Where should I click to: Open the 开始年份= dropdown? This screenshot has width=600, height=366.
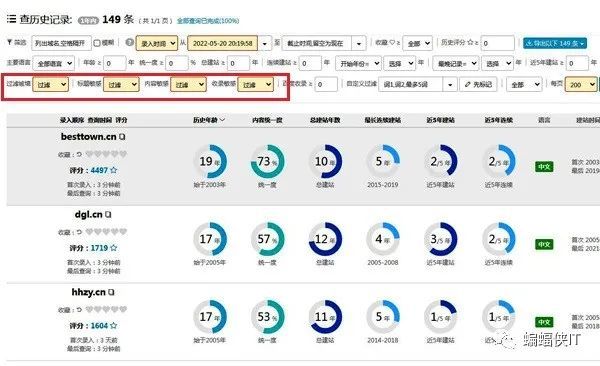(358, 63)
